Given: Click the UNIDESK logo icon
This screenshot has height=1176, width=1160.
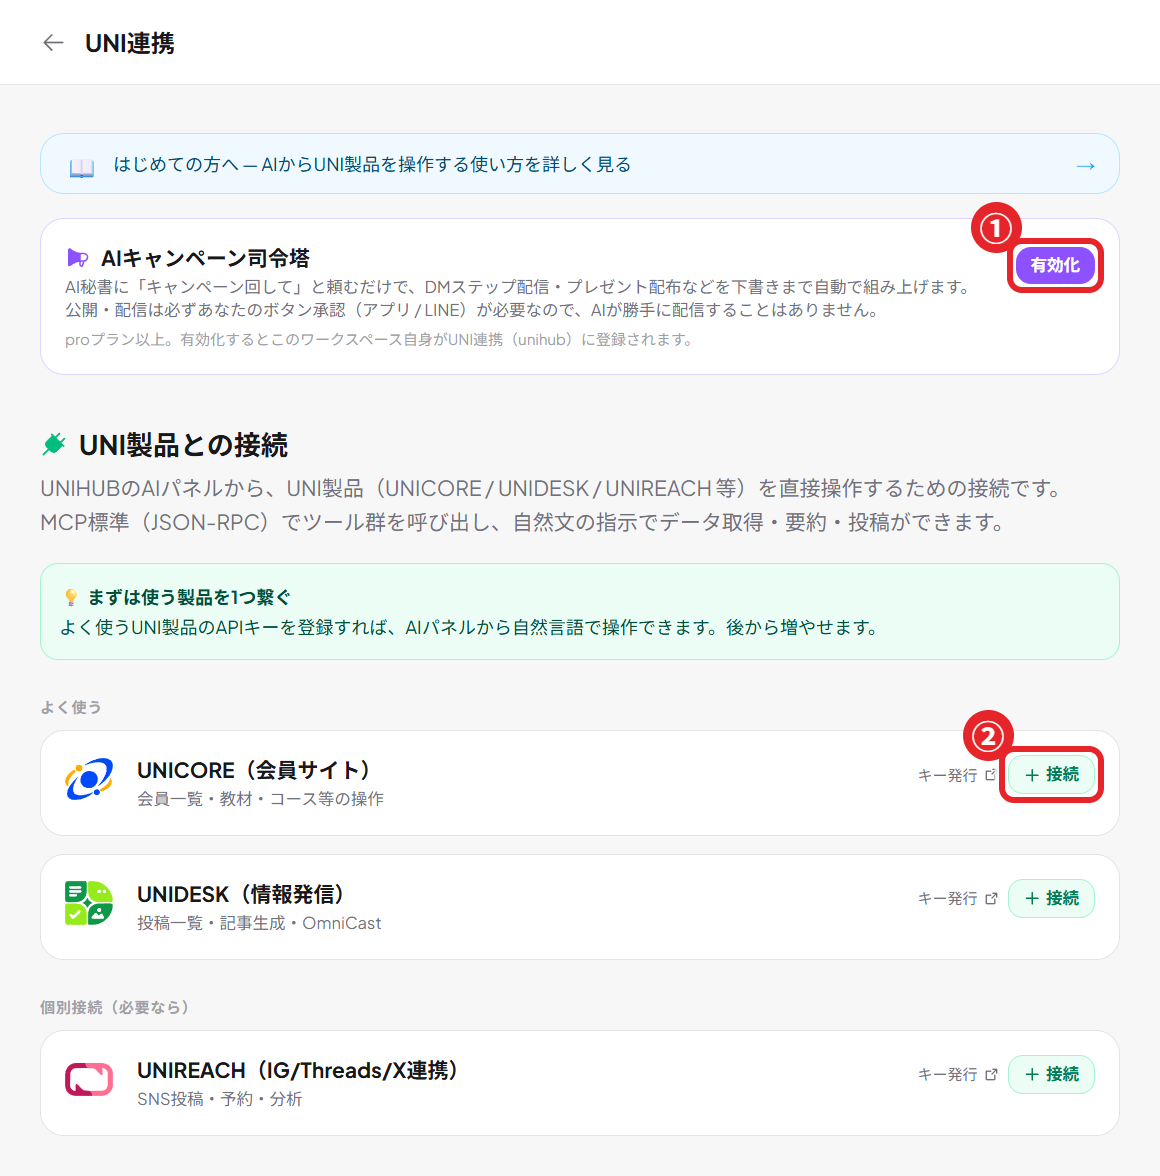Looking at the screenshot, I should coord(89,903).
